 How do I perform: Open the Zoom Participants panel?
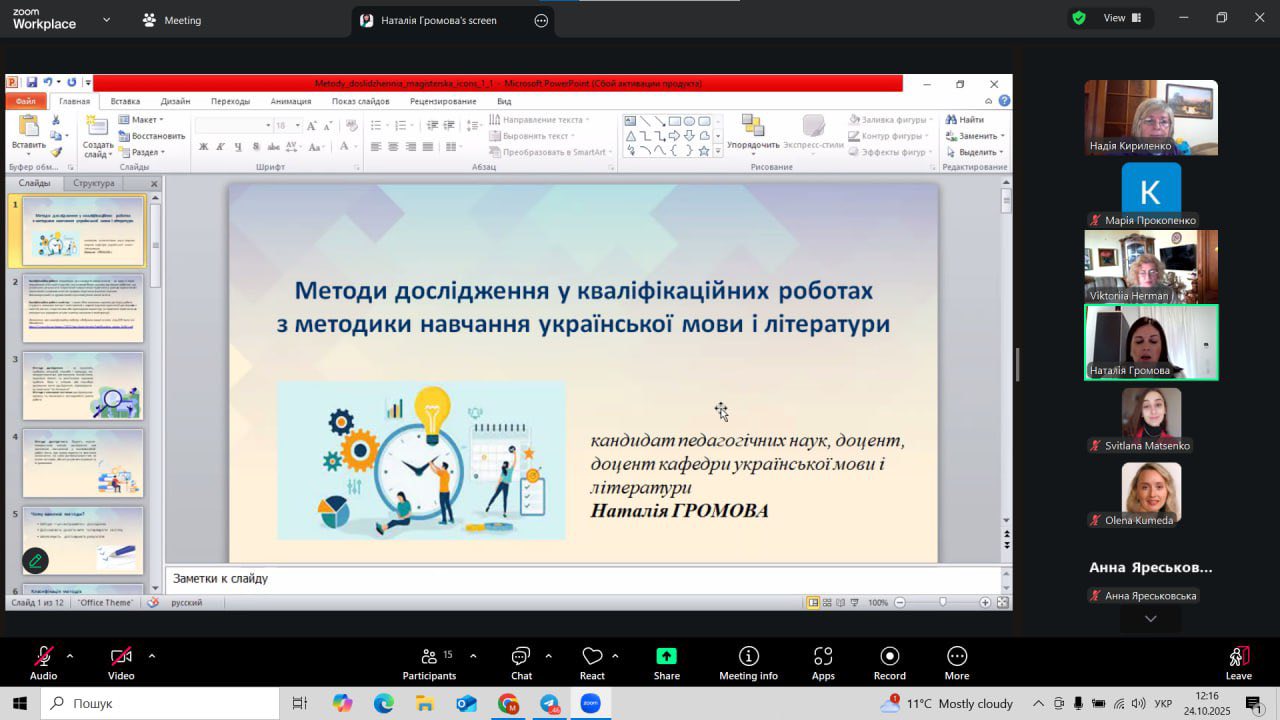[429, 661]
